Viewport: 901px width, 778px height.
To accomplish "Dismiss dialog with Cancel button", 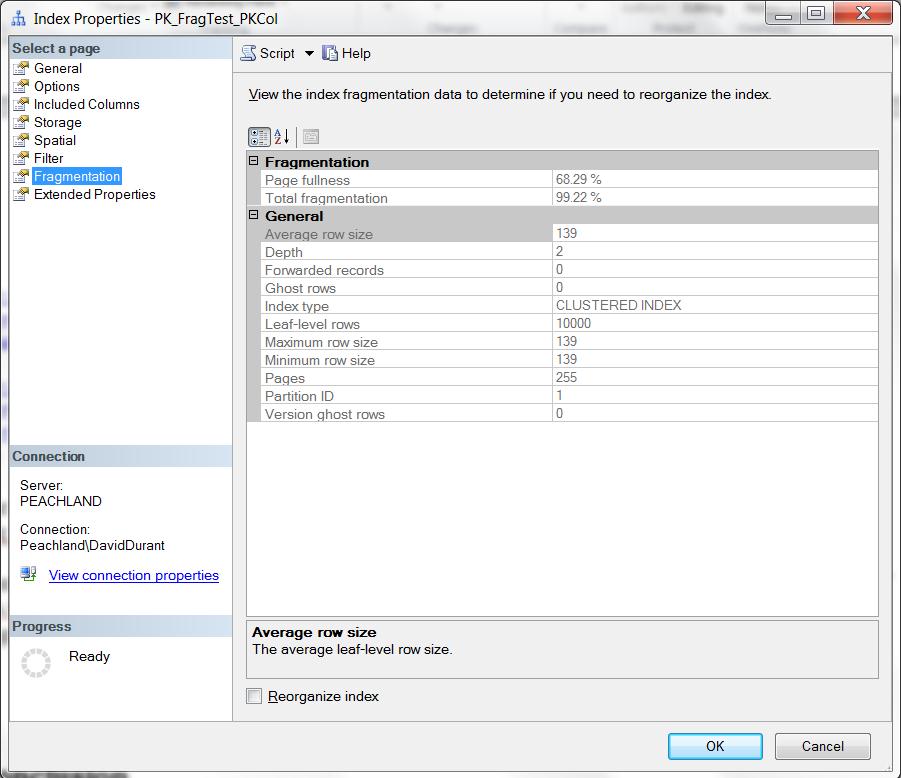I will pos(822,746).
